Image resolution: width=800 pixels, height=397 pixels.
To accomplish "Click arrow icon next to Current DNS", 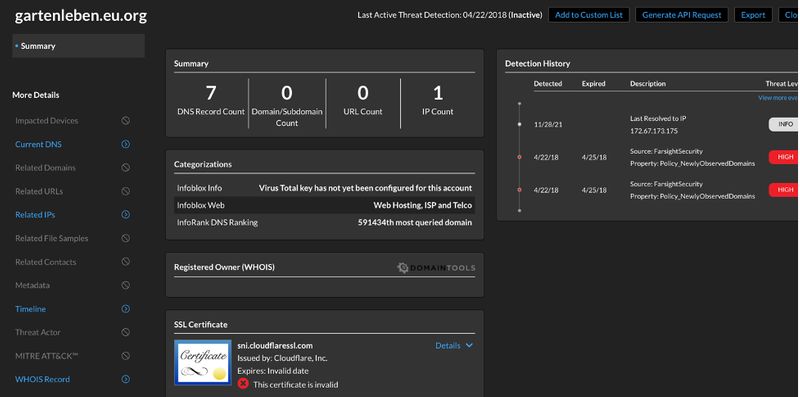I will click(x=126, y=144).
